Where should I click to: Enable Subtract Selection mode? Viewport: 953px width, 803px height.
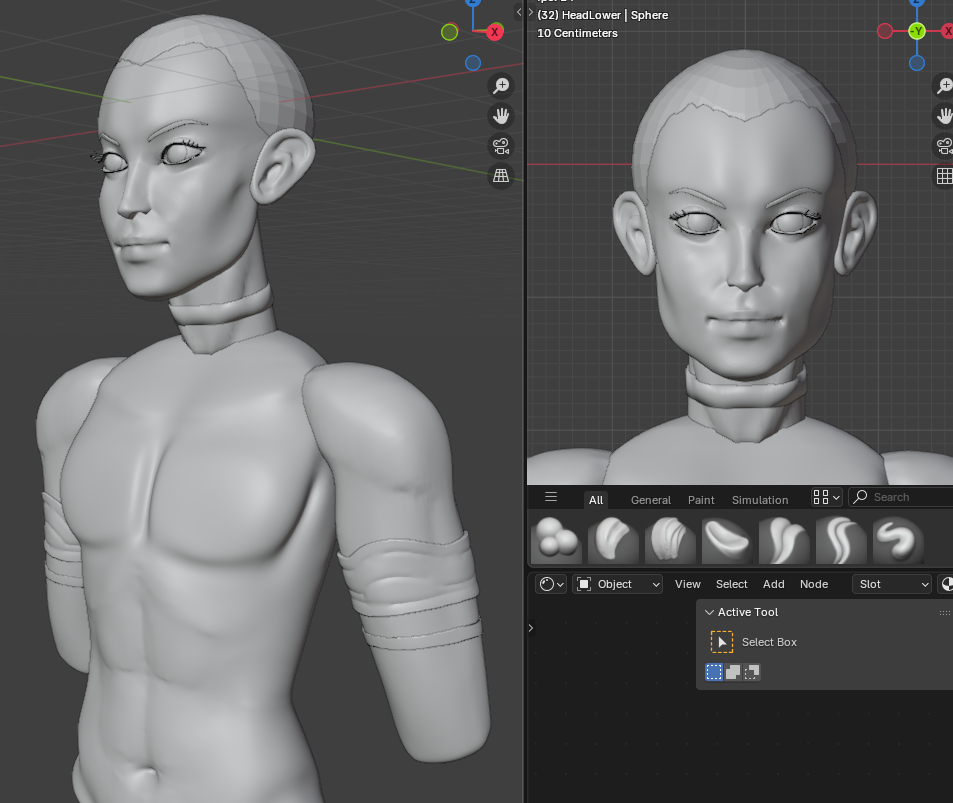[x=752, y=672]
